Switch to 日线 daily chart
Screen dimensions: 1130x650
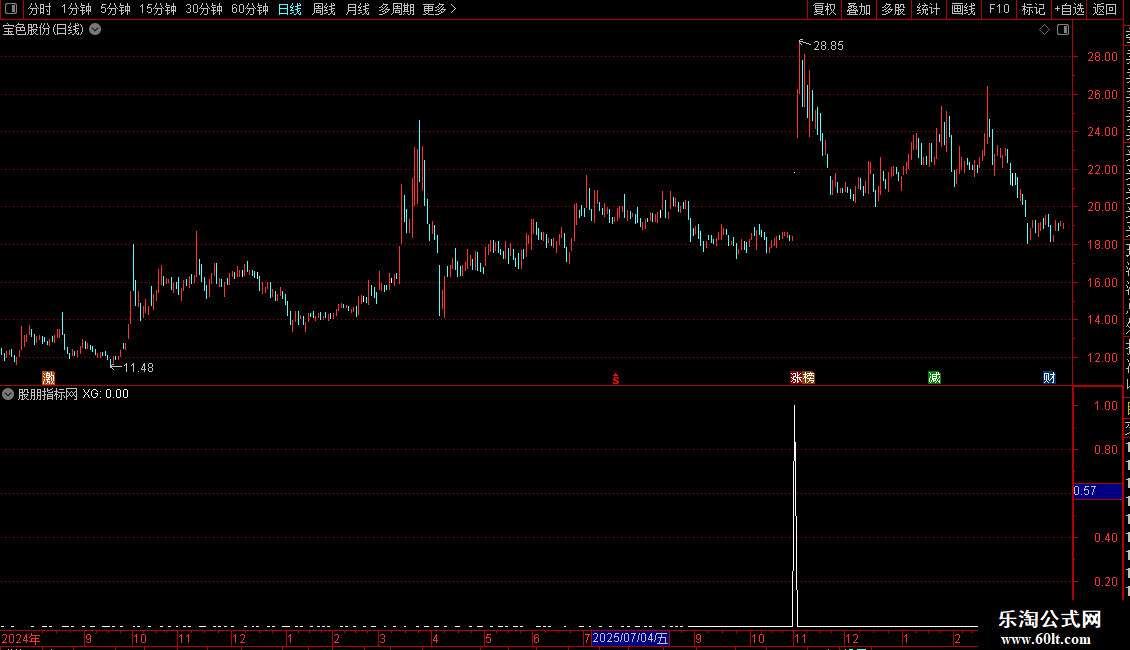(290, 9)
